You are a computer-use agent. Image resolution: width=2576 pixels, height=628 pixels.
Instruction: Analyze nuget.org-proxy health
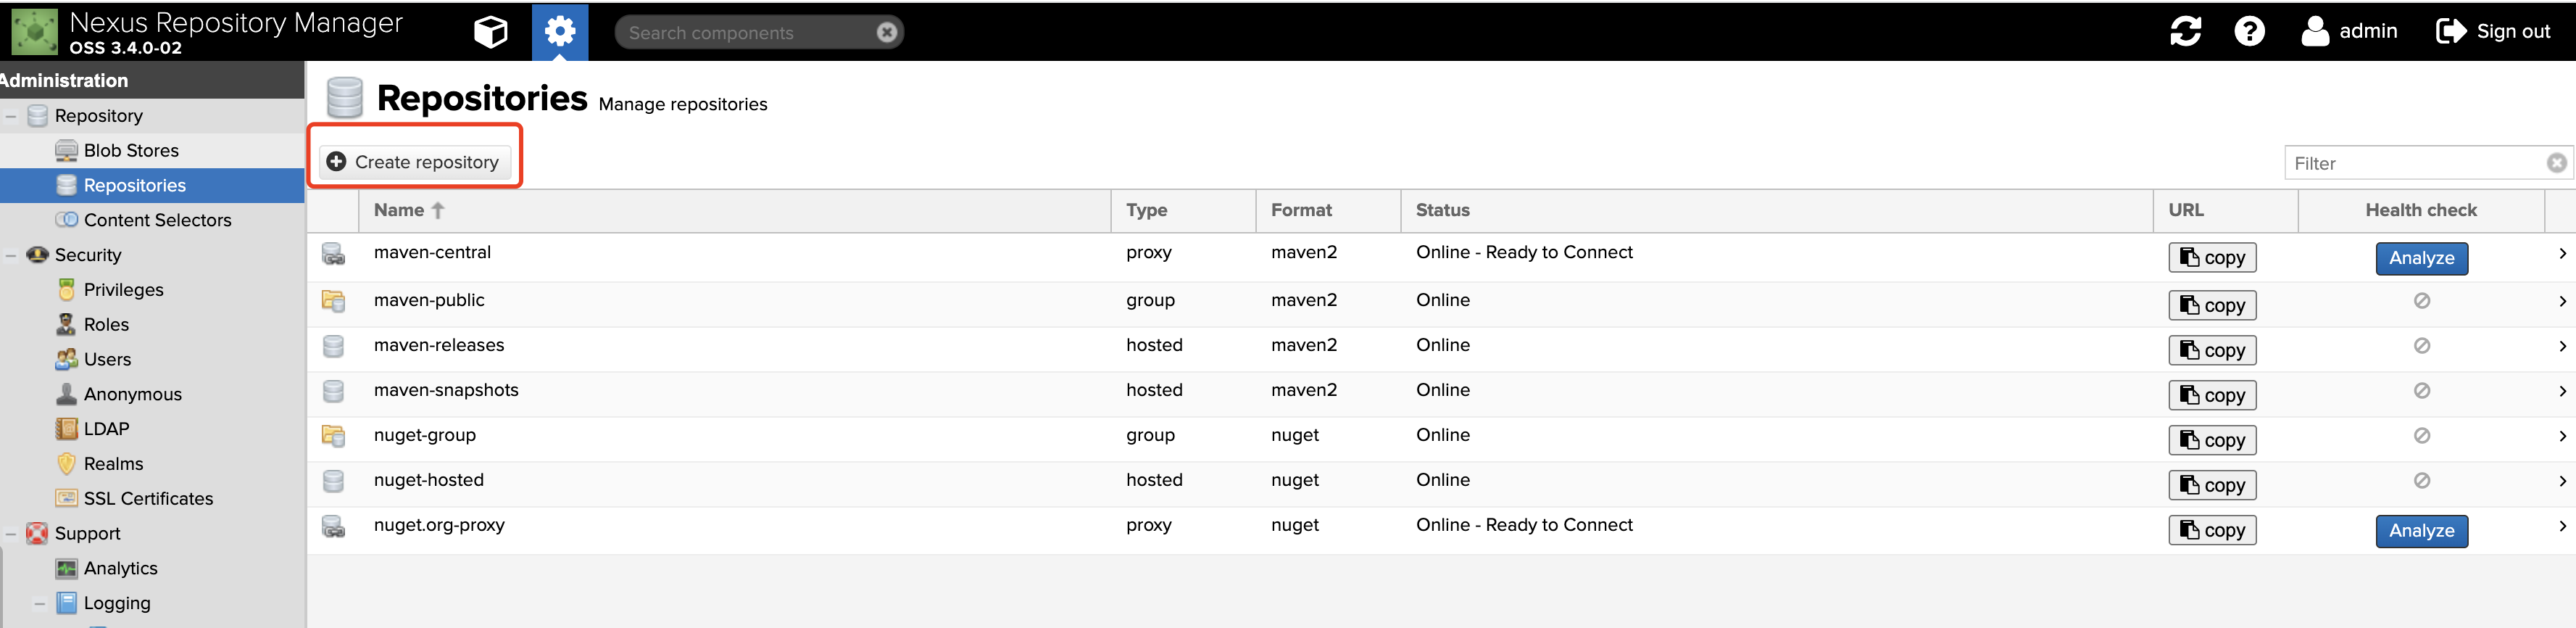(2421, 531)
